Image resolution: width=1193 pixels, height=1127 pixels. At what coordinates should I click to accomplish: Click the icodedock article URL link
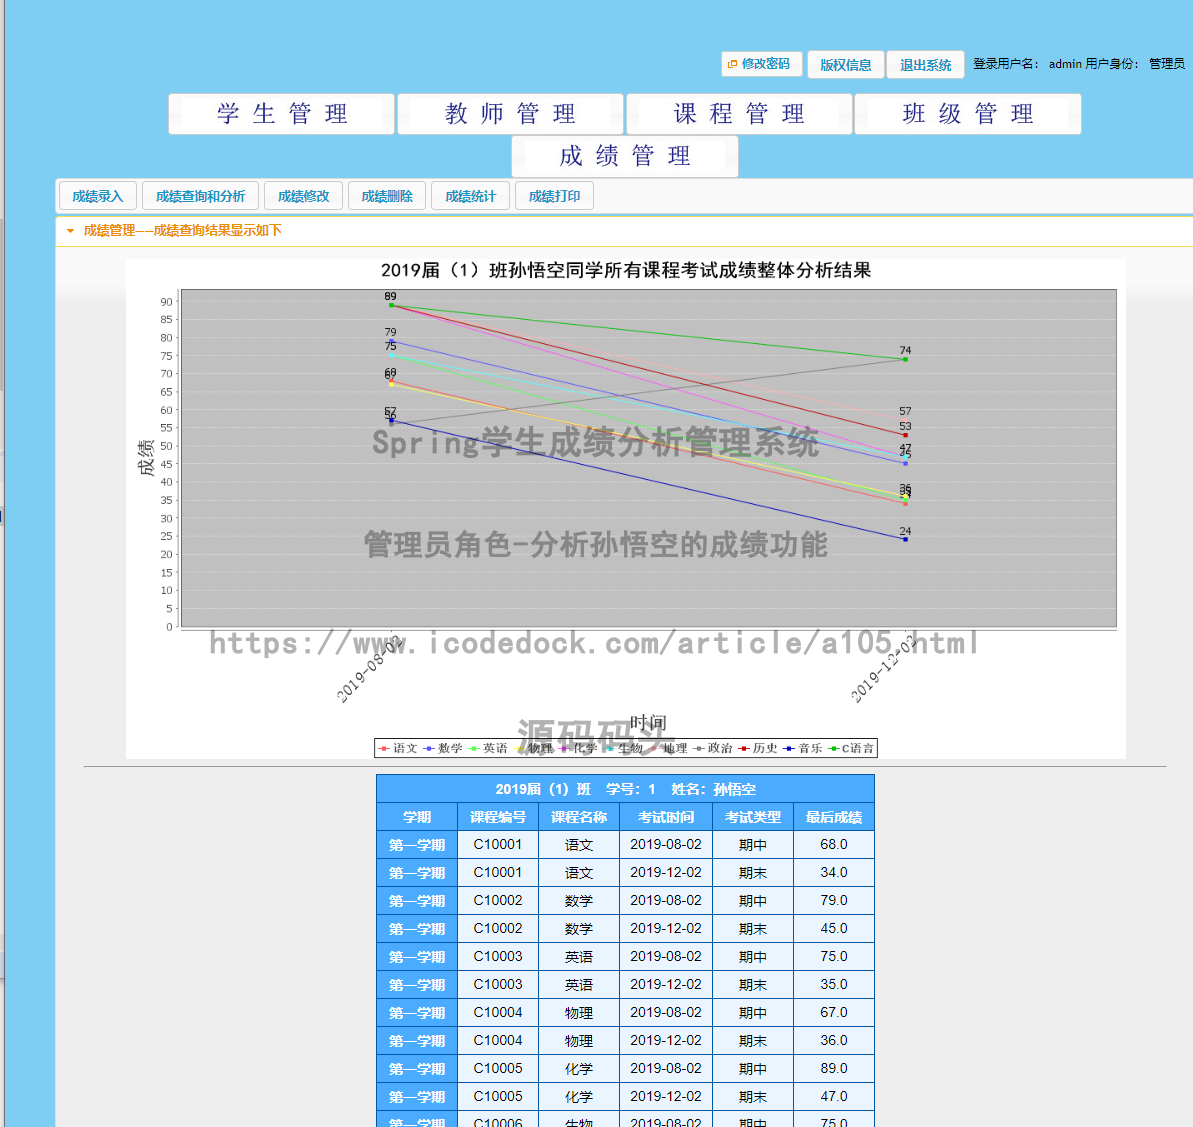click(x=594, y=644)
